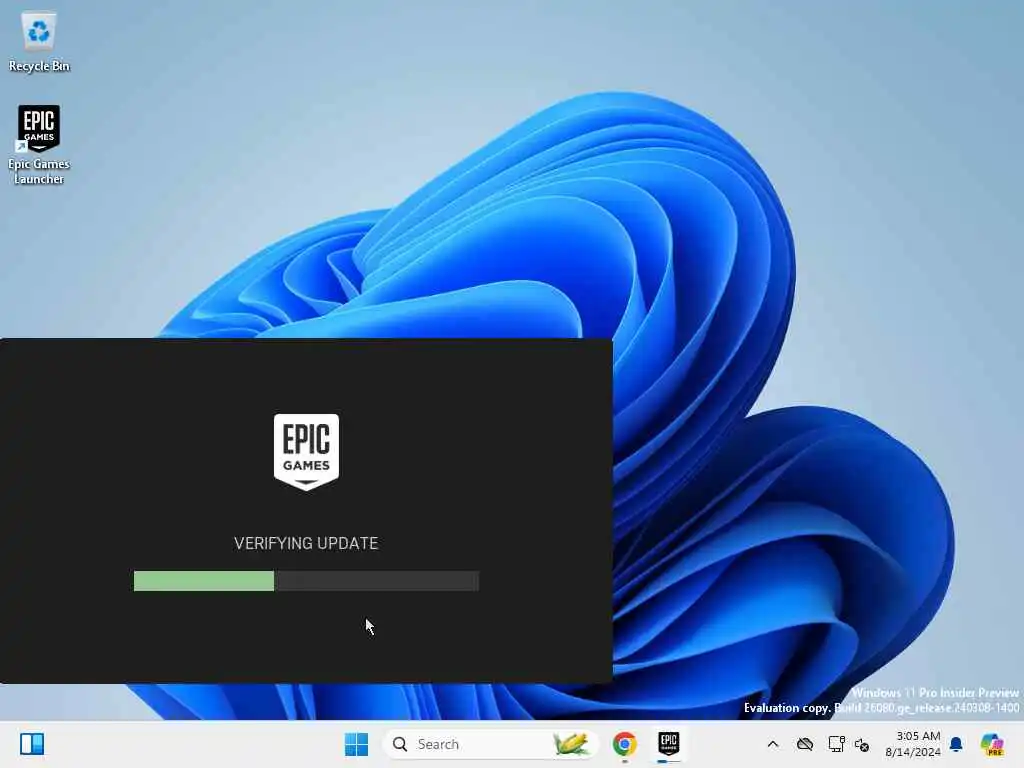Viewport: 1024px width, 768px height.
Task: Click the VERIFYING UPDATE status text
Action: (x=306, y=543)
